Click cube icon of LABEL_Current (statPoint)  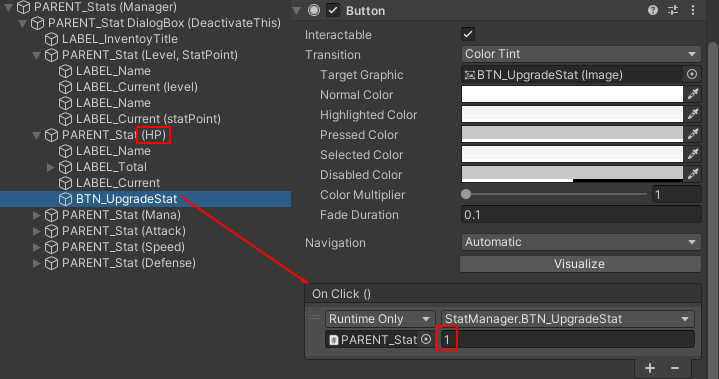66,119
